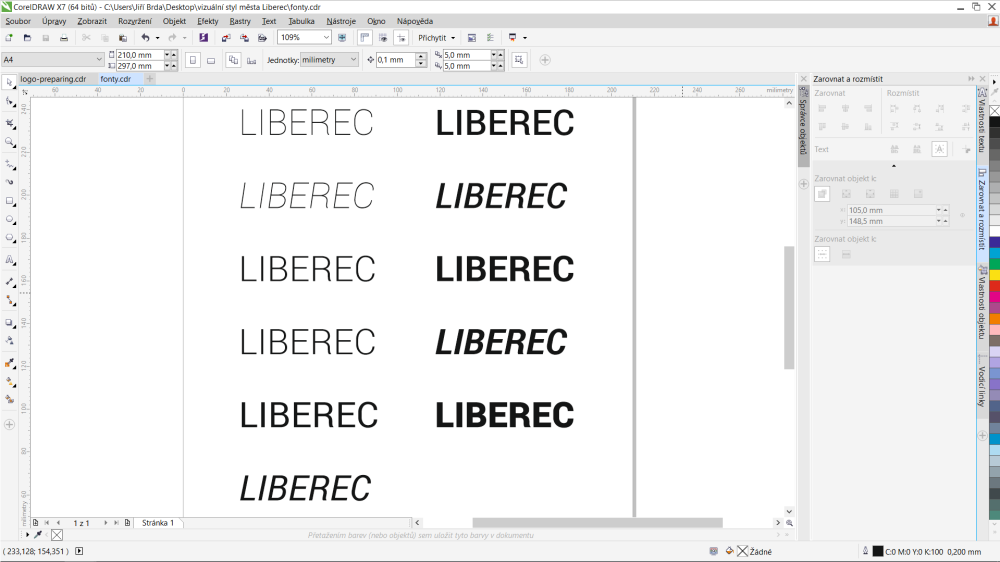Select the Interactive Fill tool

(x=10, y=381)
